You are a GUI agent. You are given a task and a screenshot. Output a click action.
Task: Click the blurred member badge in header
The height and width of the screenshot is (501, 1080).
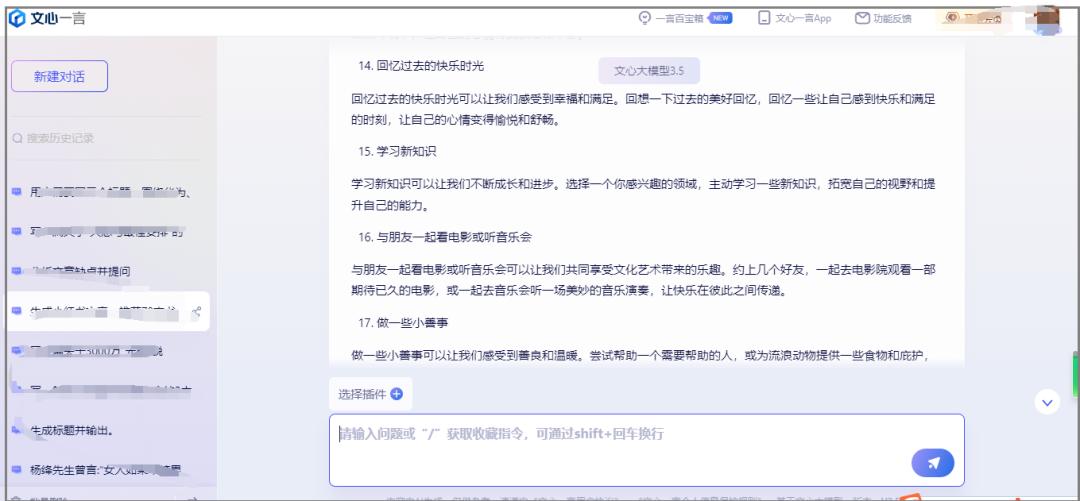(x=973, y=19)
